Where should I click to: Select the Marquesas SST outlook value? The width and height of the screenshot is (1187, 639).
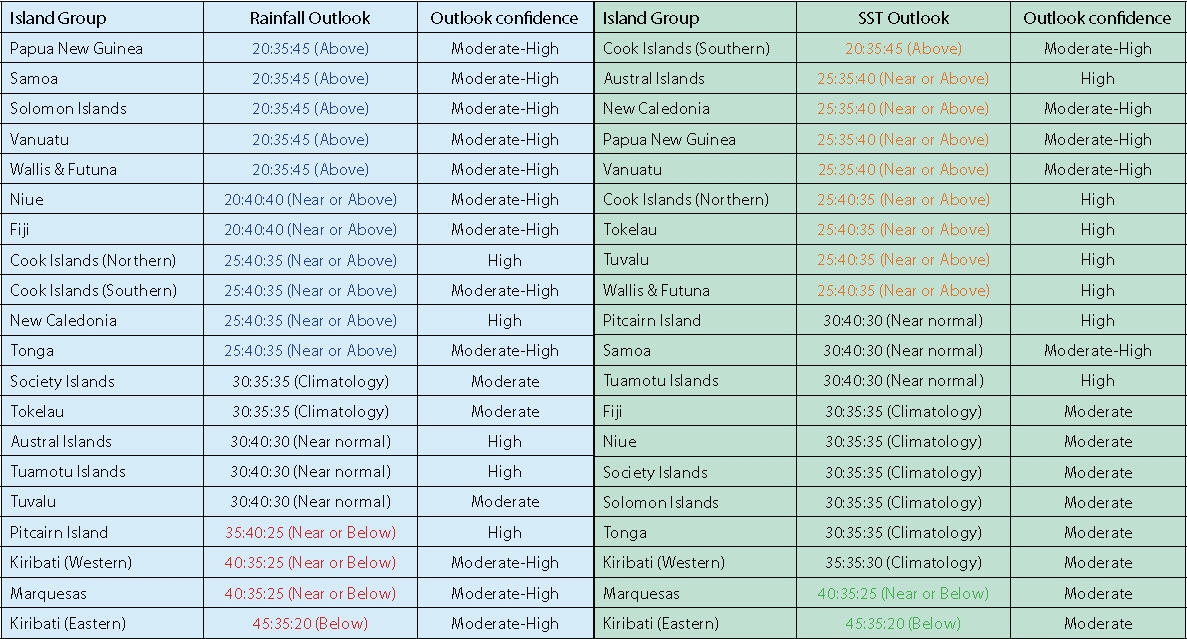tap(903, 593)
